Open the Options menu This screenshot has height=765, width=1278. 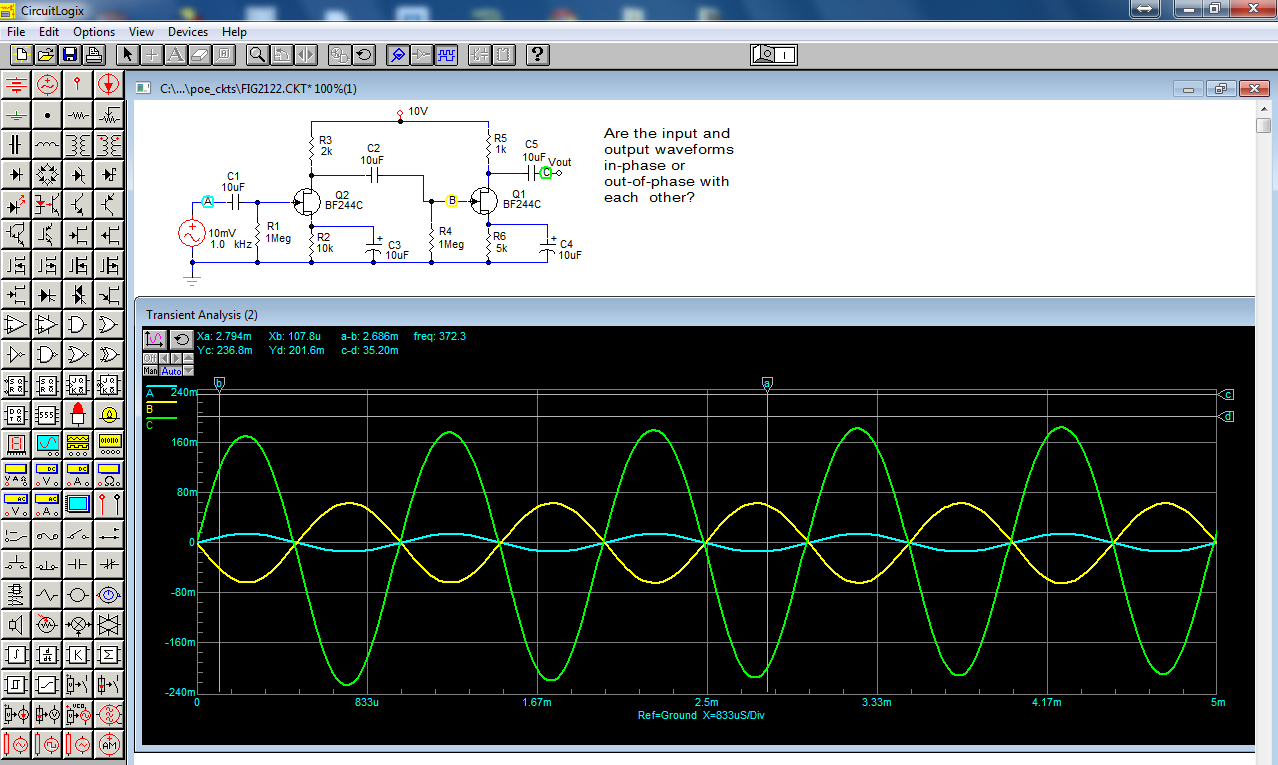pos(94,32)
